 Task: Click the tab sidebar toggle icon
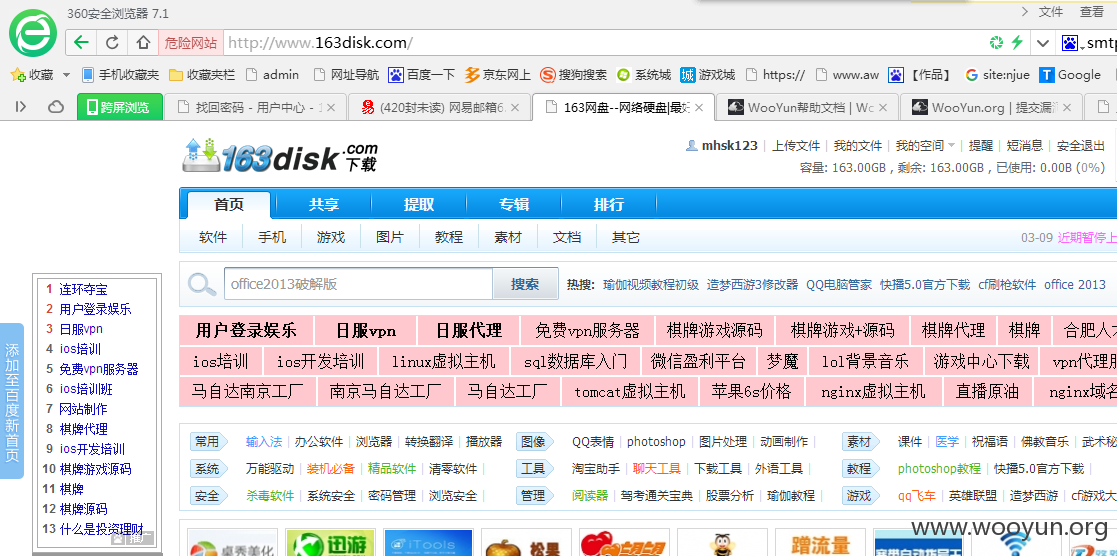21,107
